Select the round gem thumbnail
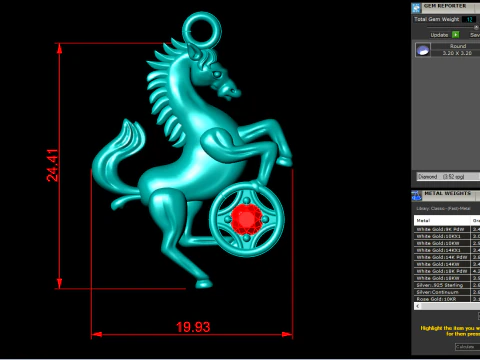480x360 pixels. pos(423,50)
